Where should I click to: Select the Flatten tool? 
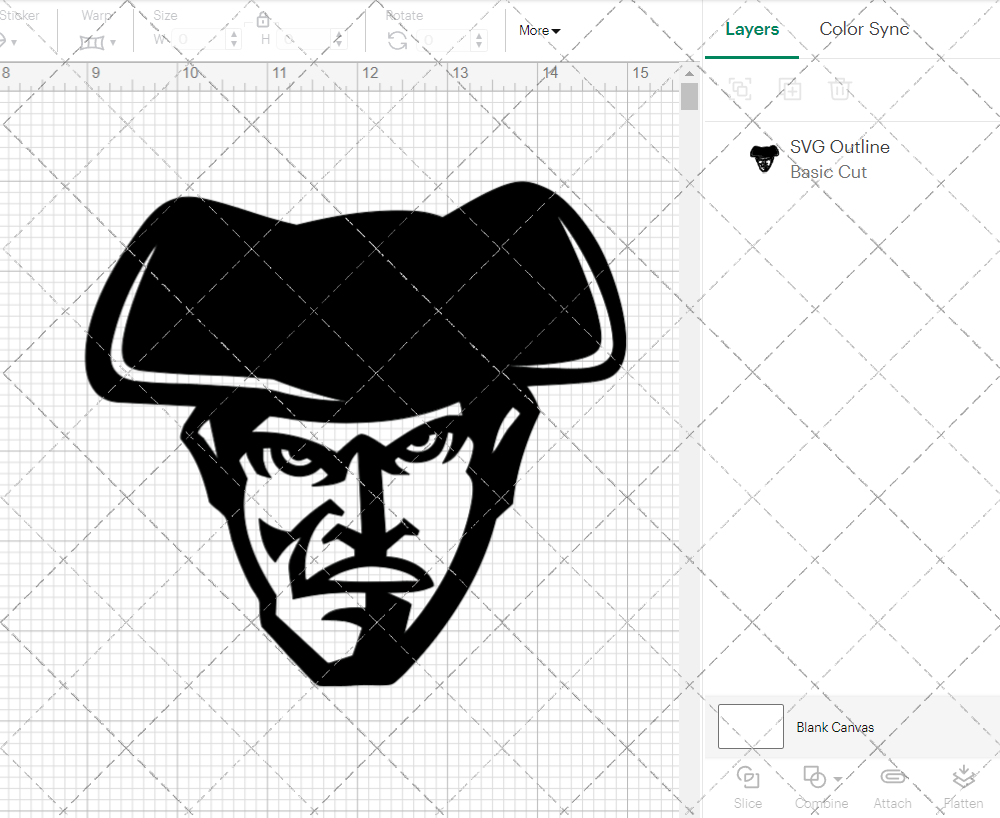963,788
